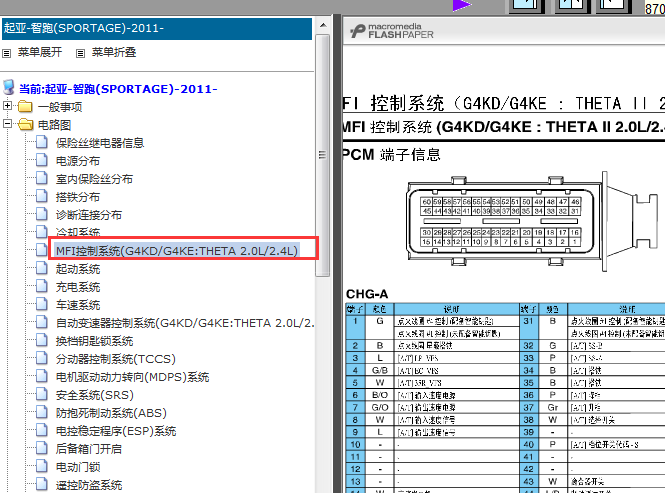Click page icon beside 后备箱门开启
The image size is (665, 493).
click(x=42, y=448)
